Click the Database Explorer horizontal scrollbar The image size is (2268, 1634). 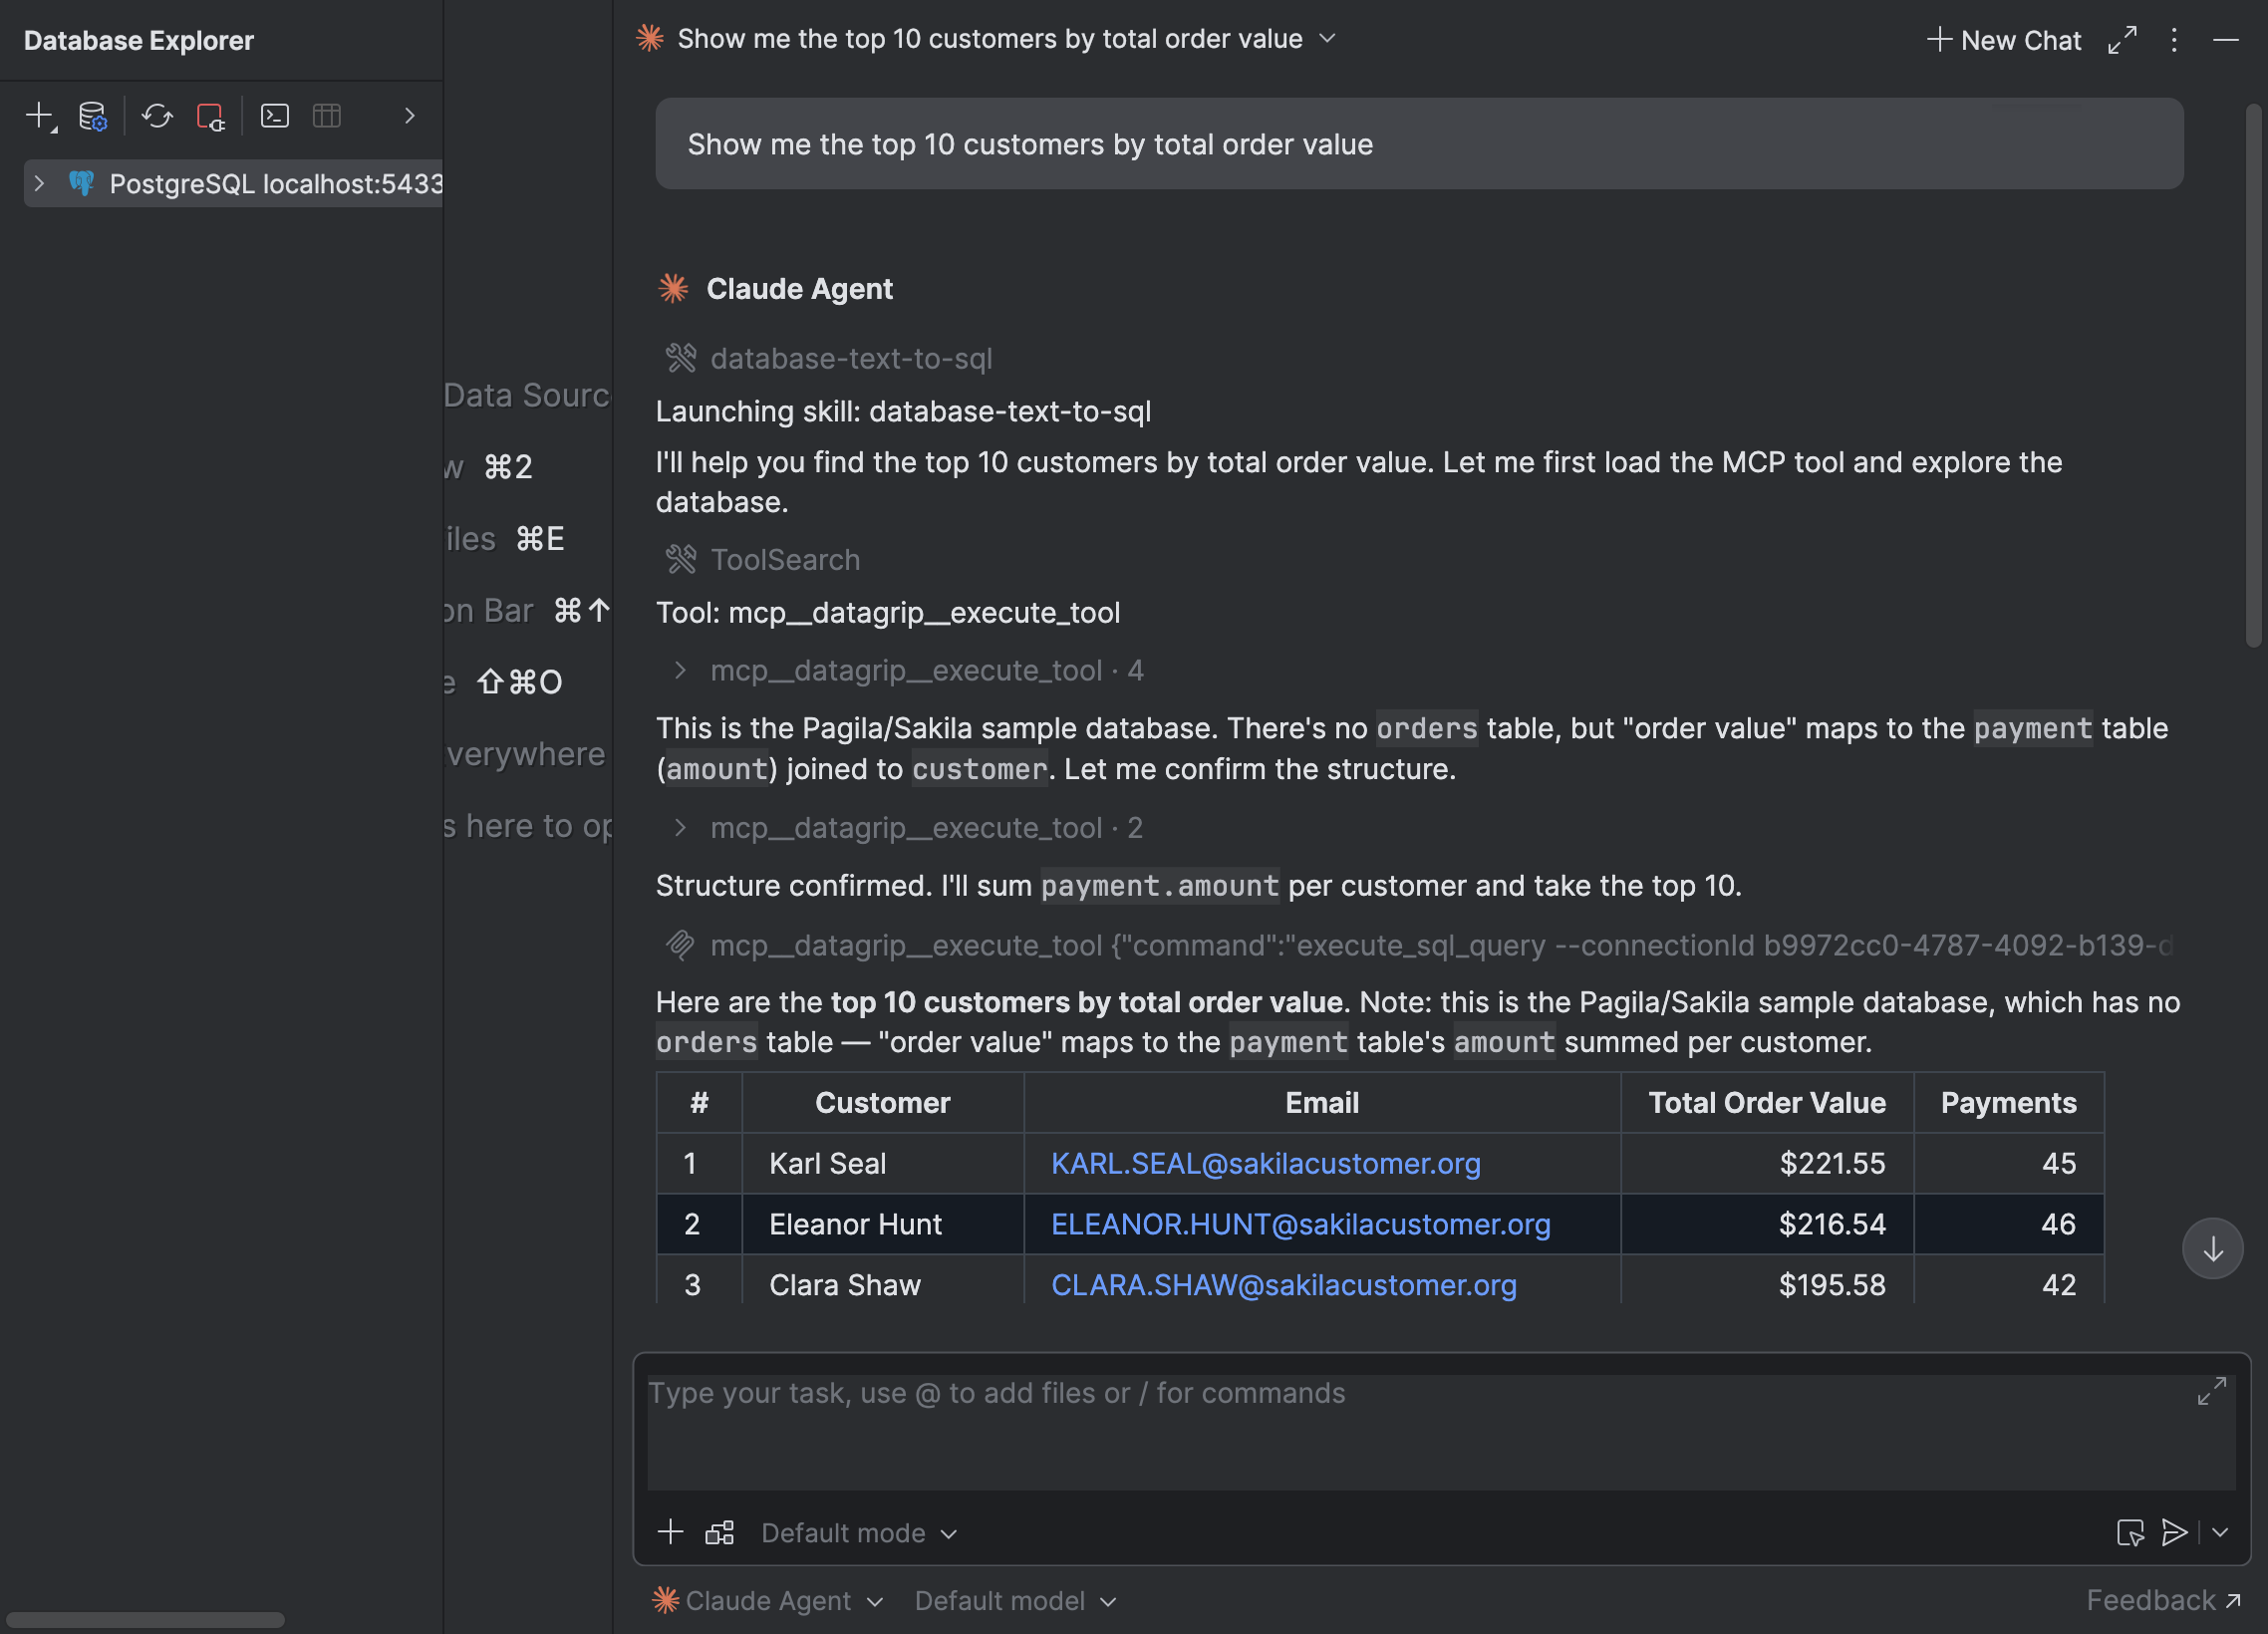(147, 1620)
